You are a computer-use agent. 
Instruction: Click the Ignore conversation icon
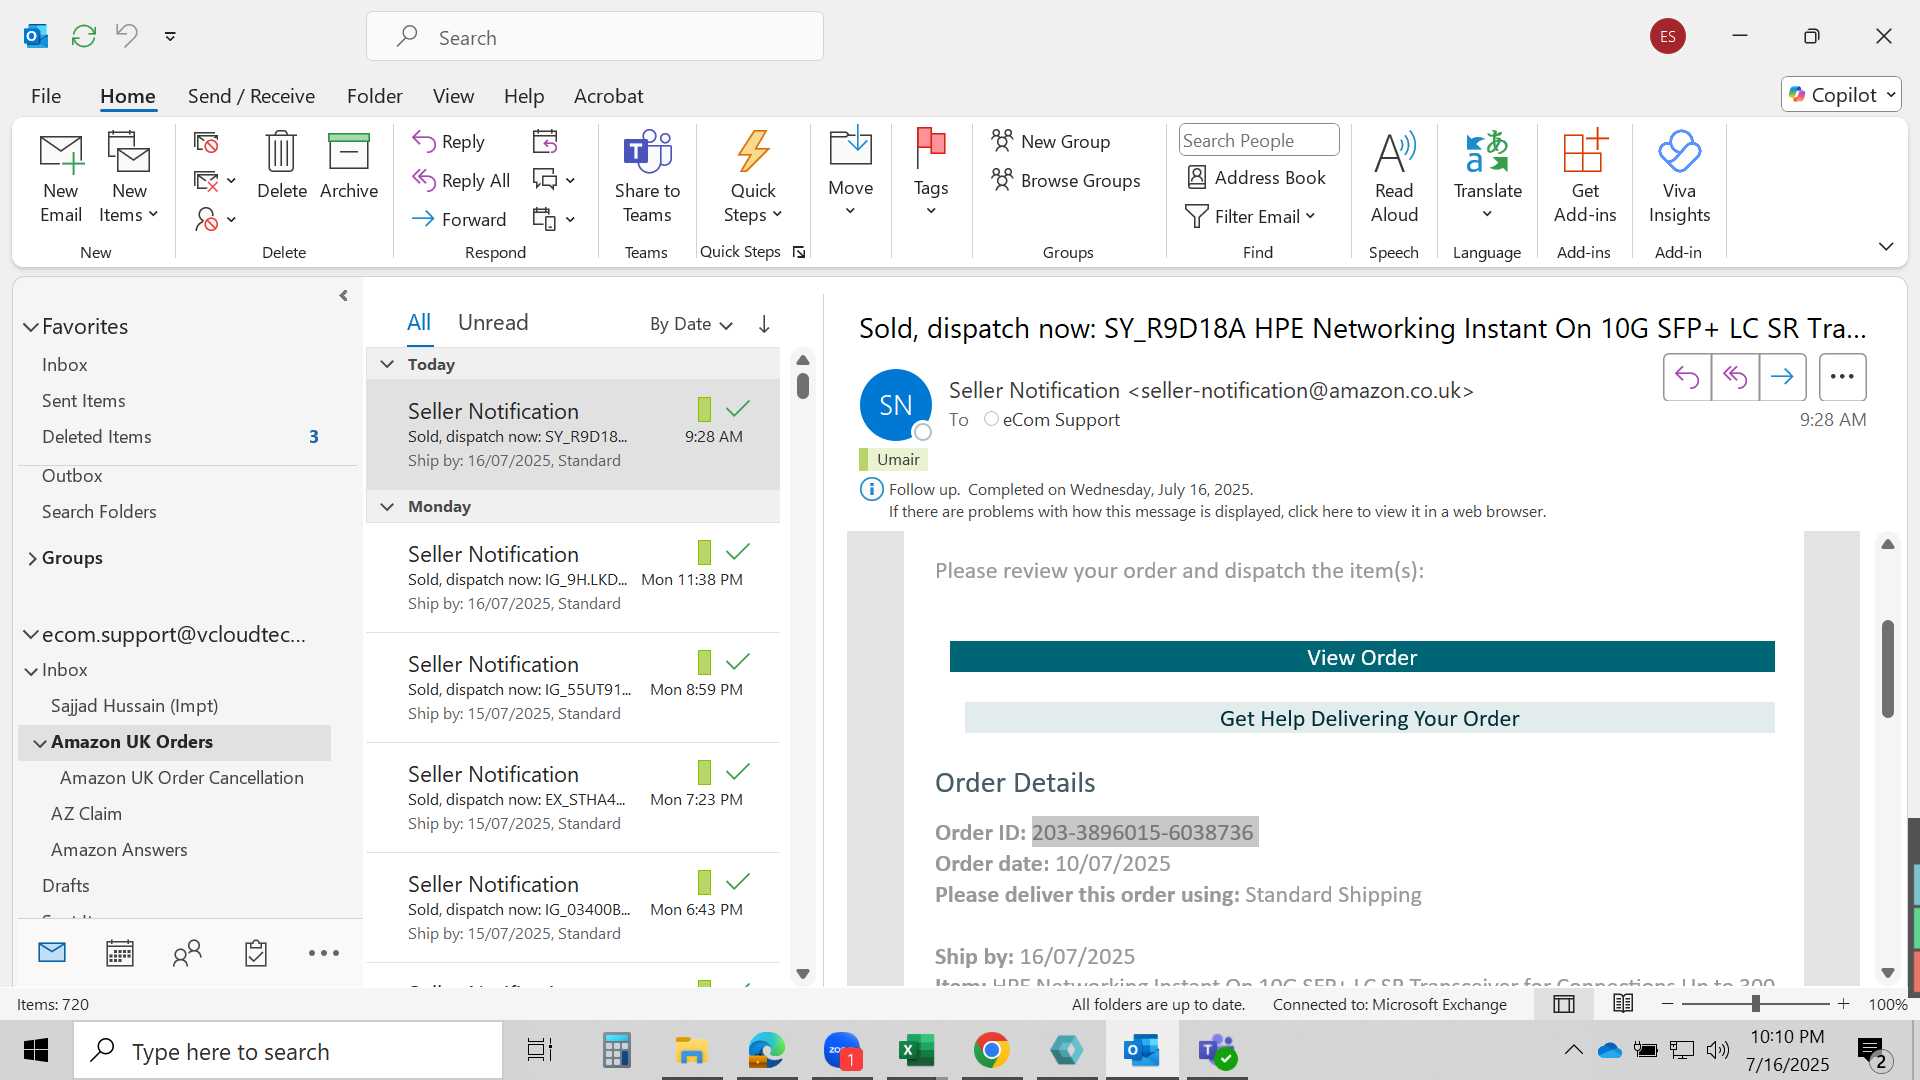[x=206, y=143]
